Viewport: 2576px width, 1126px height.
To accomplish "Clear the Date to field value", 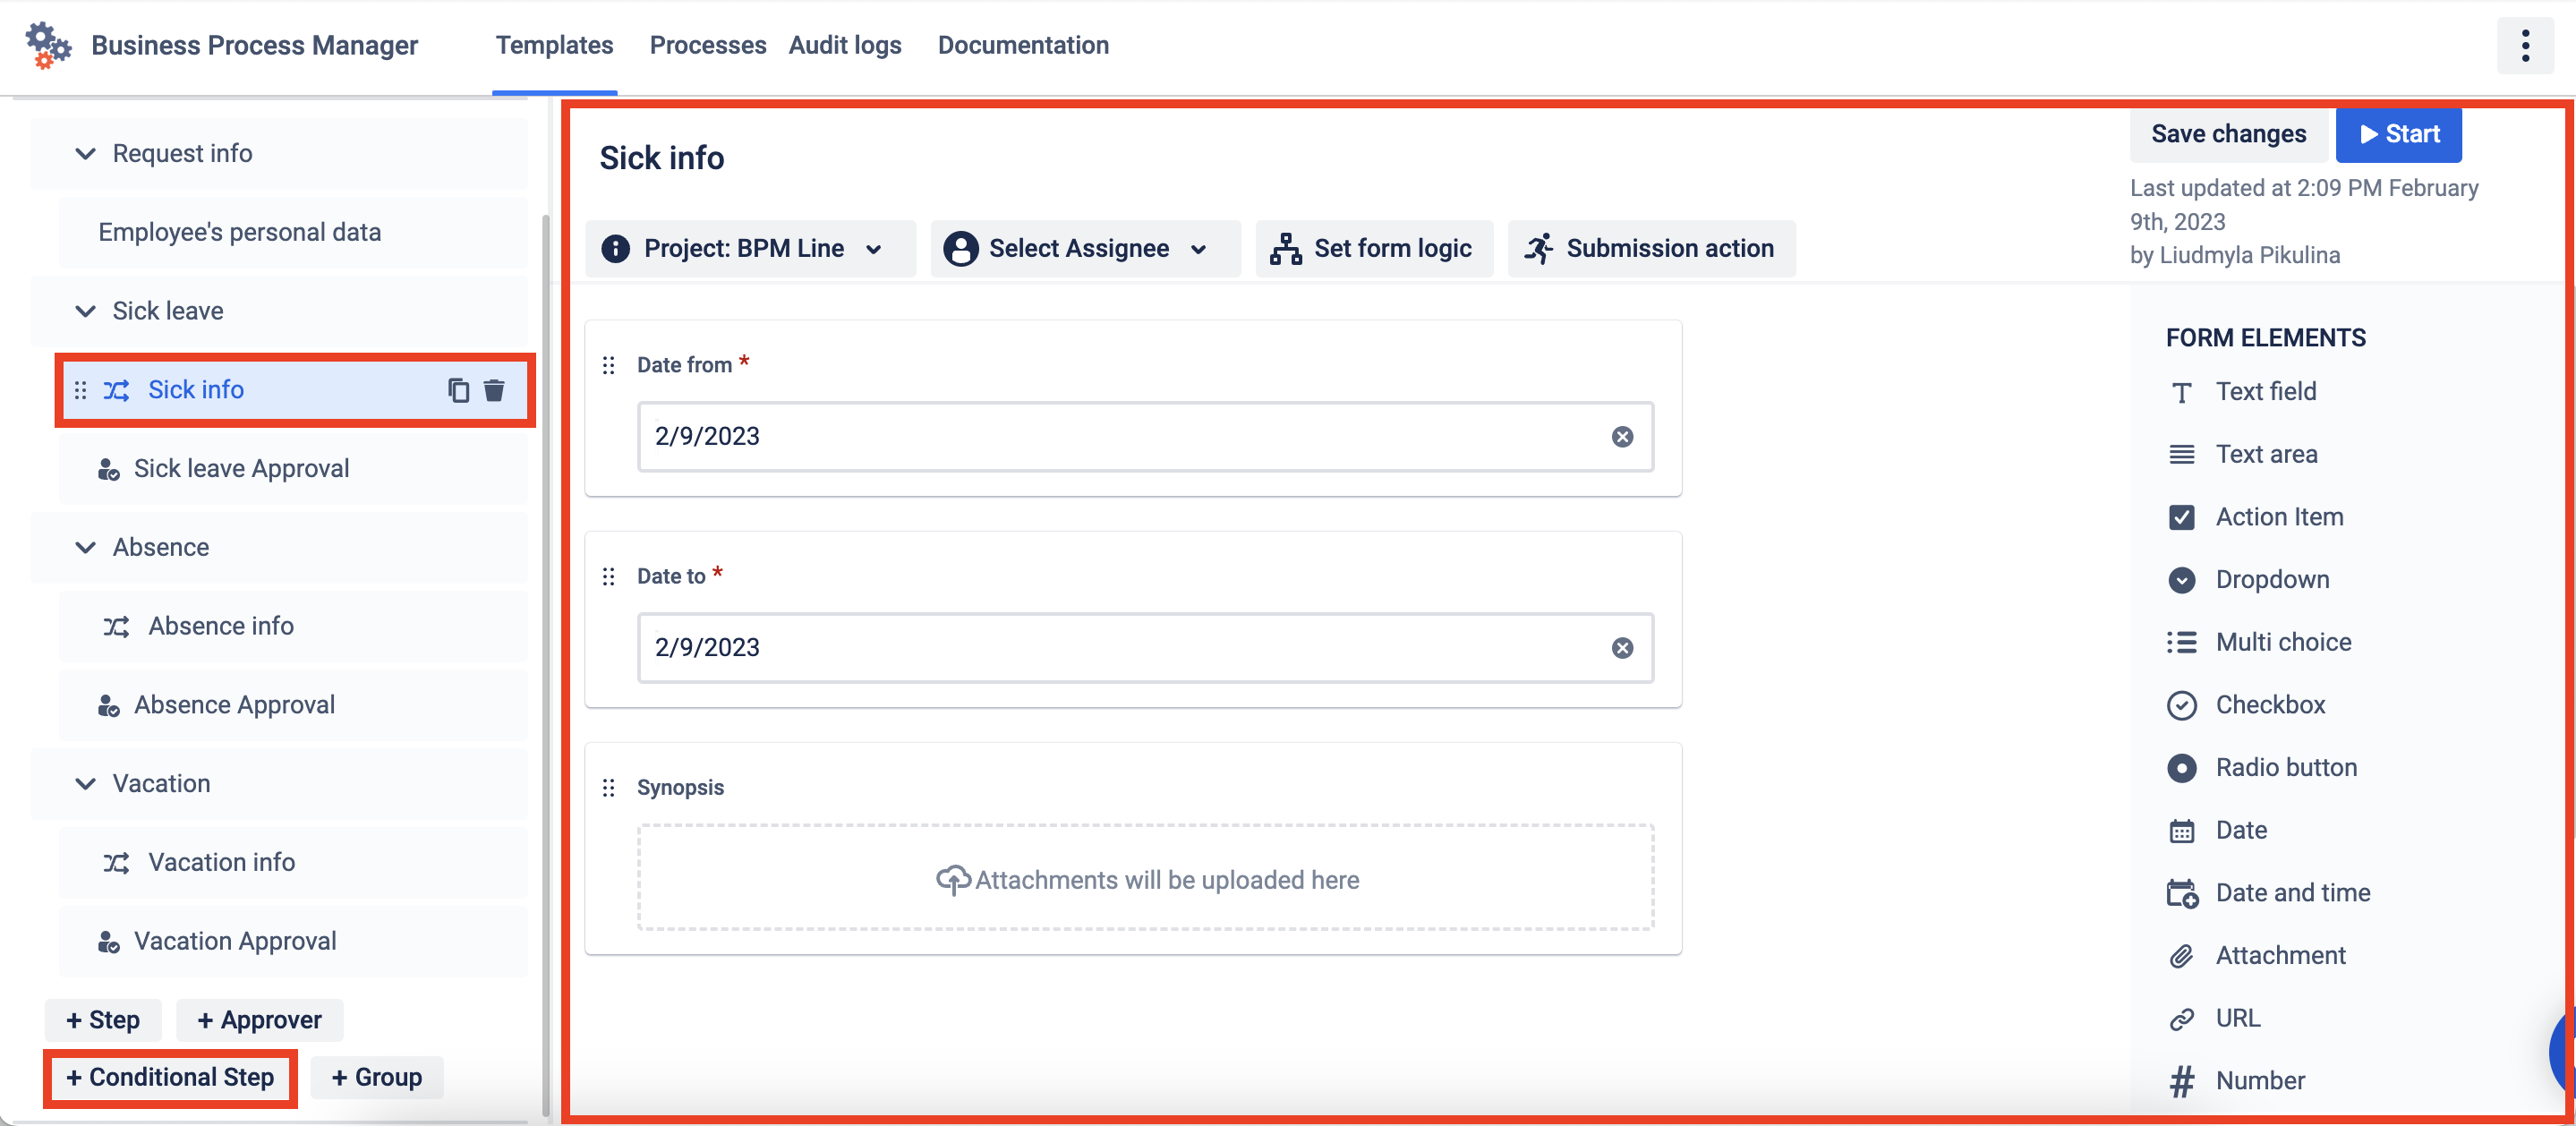I will [1622, 648].
